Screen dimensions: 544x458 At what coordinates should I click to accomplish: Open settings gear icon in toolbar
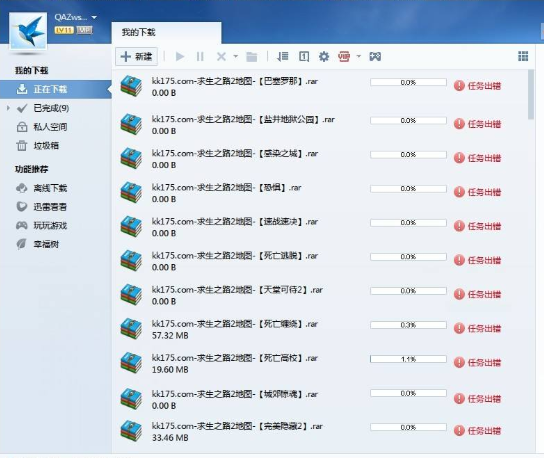[x=324, y=56]
